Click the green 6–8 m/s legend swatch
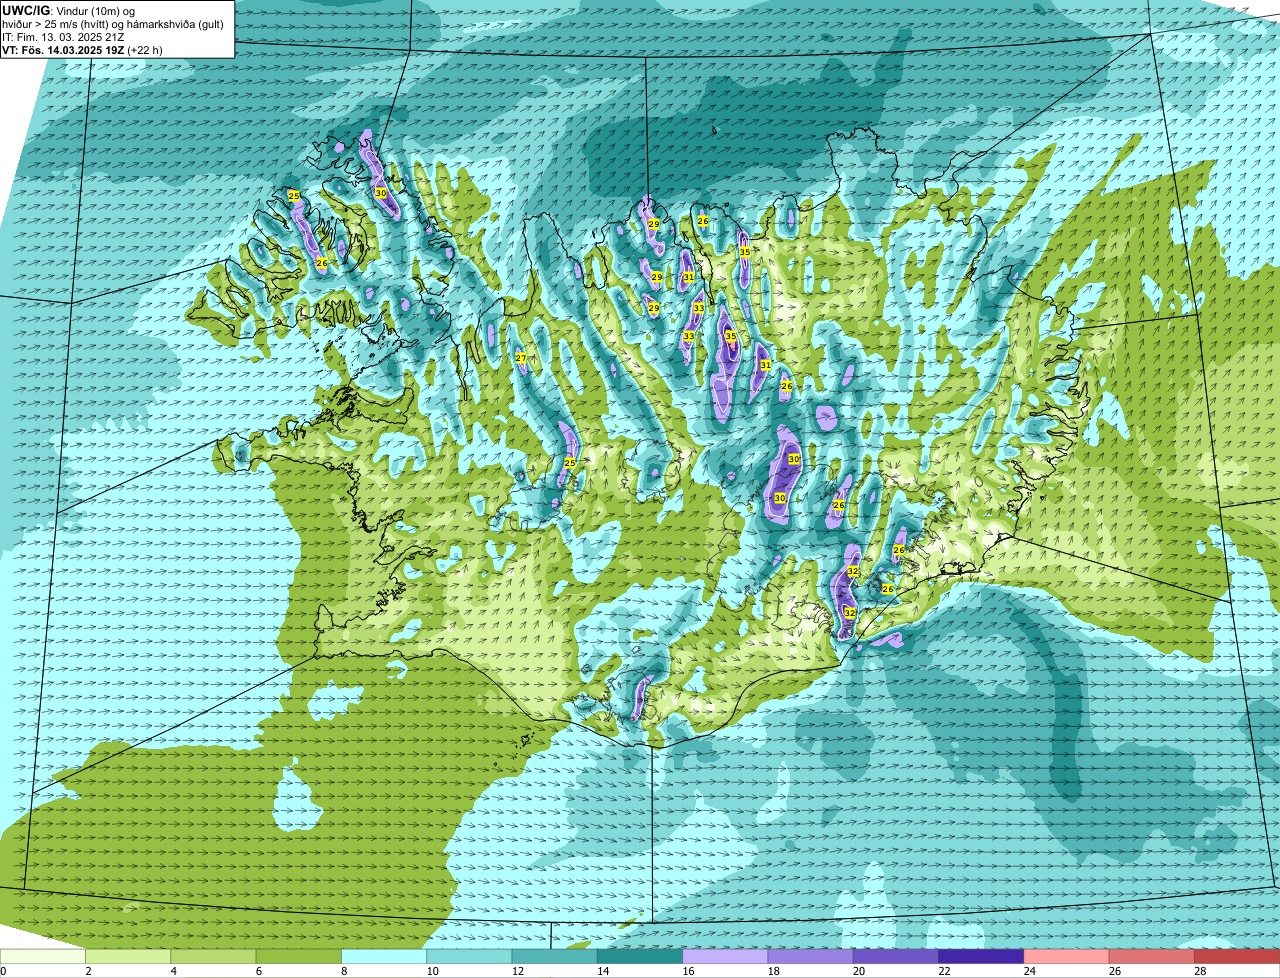Screen dimensions: 1280x978 coord(299,956)
